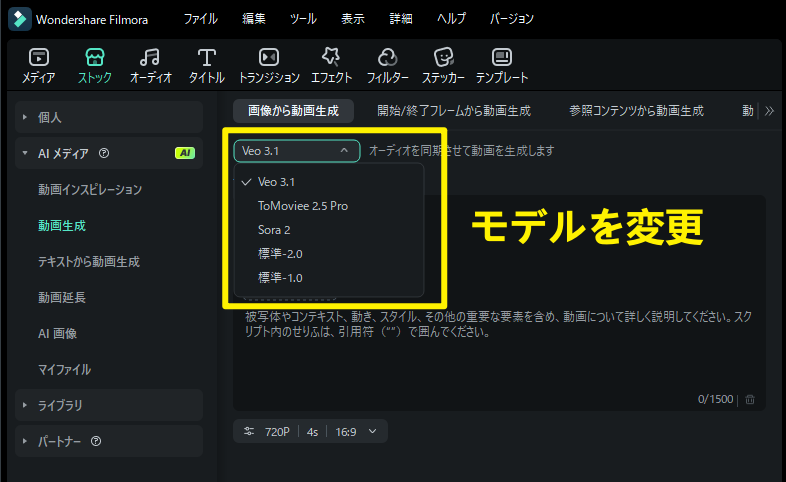Open the ファイル menu
The height and width of the screenshot is (482, 786).
[x=201, y=19]
